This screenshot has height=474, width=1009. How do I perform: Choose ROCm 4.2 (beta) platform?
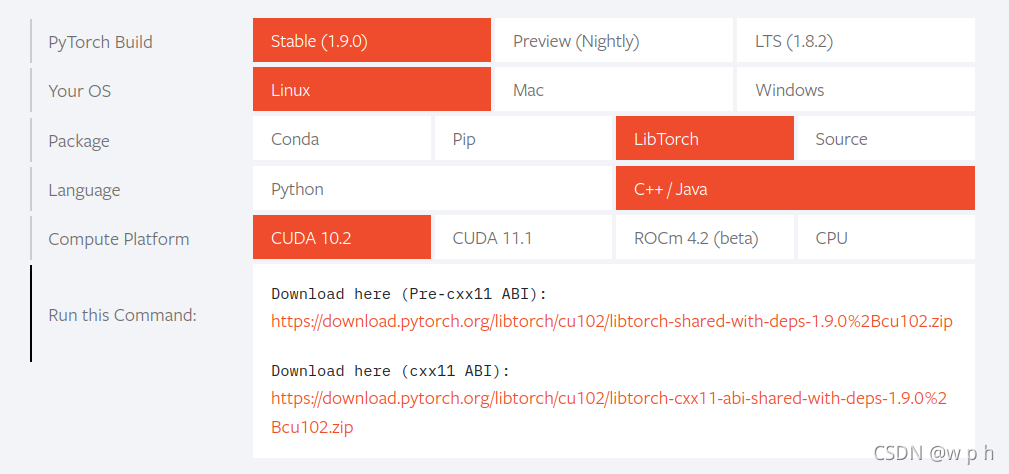click(x=705, y=237)
